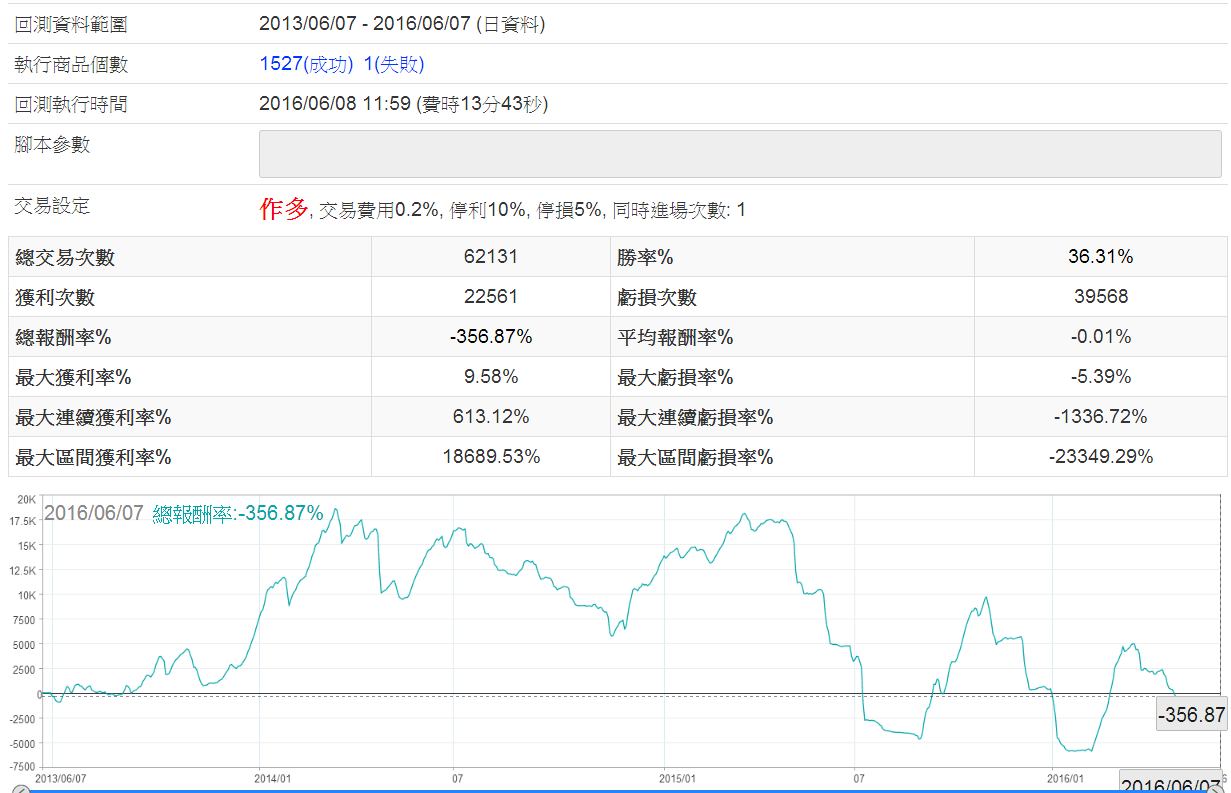The height and width of the screenshot is (793, 1231).
Task: Click the gray 腳本參數 parameter box
Action: (740, 154)
